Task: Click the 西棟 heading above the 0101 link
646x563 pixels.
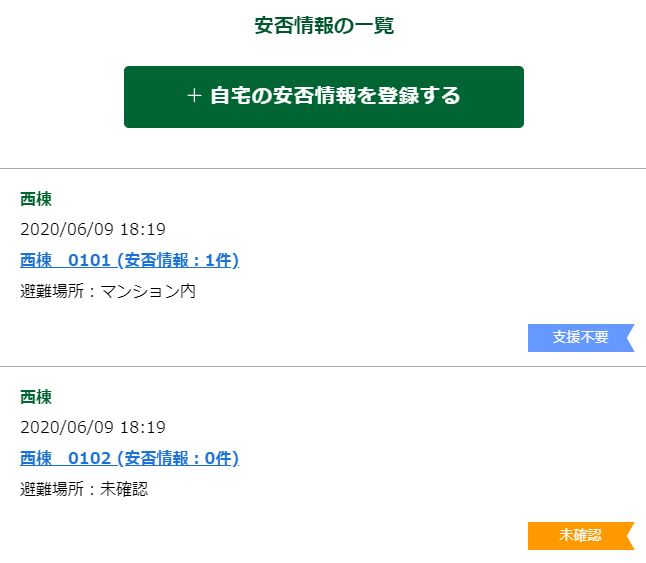Action: [36, 199]
